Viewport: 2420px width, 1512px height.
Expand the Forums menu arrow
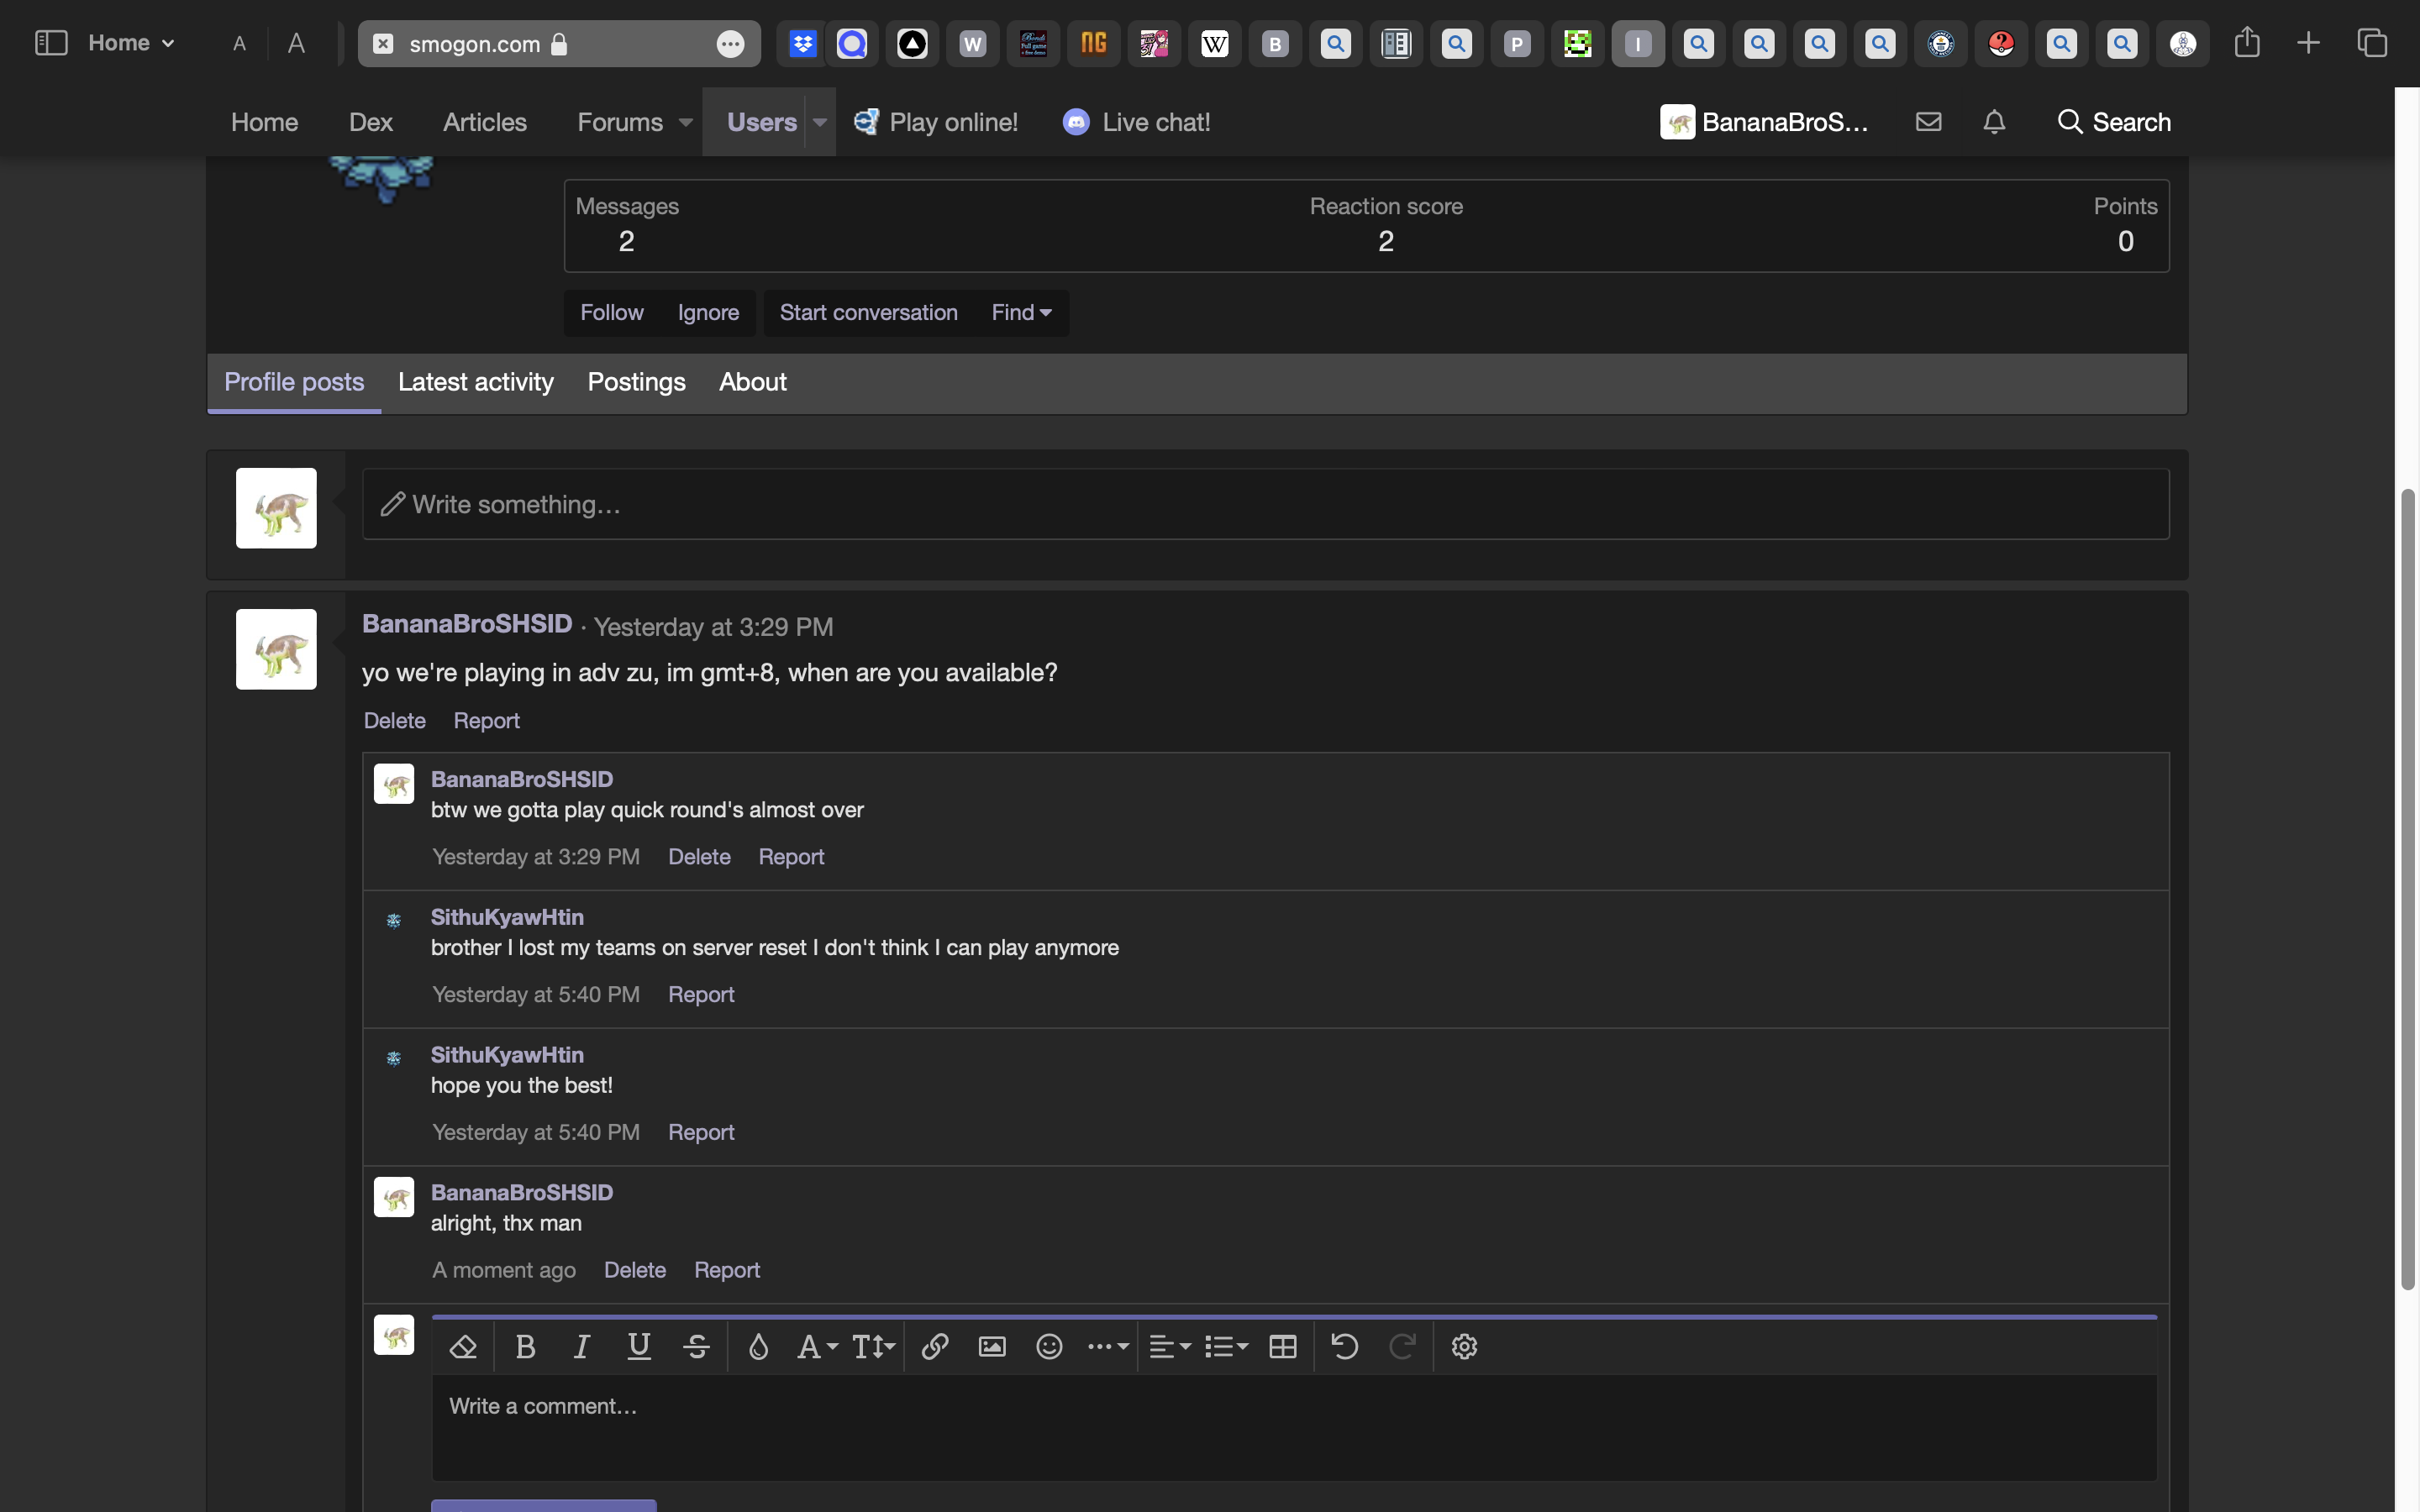[x=686, y=122]
